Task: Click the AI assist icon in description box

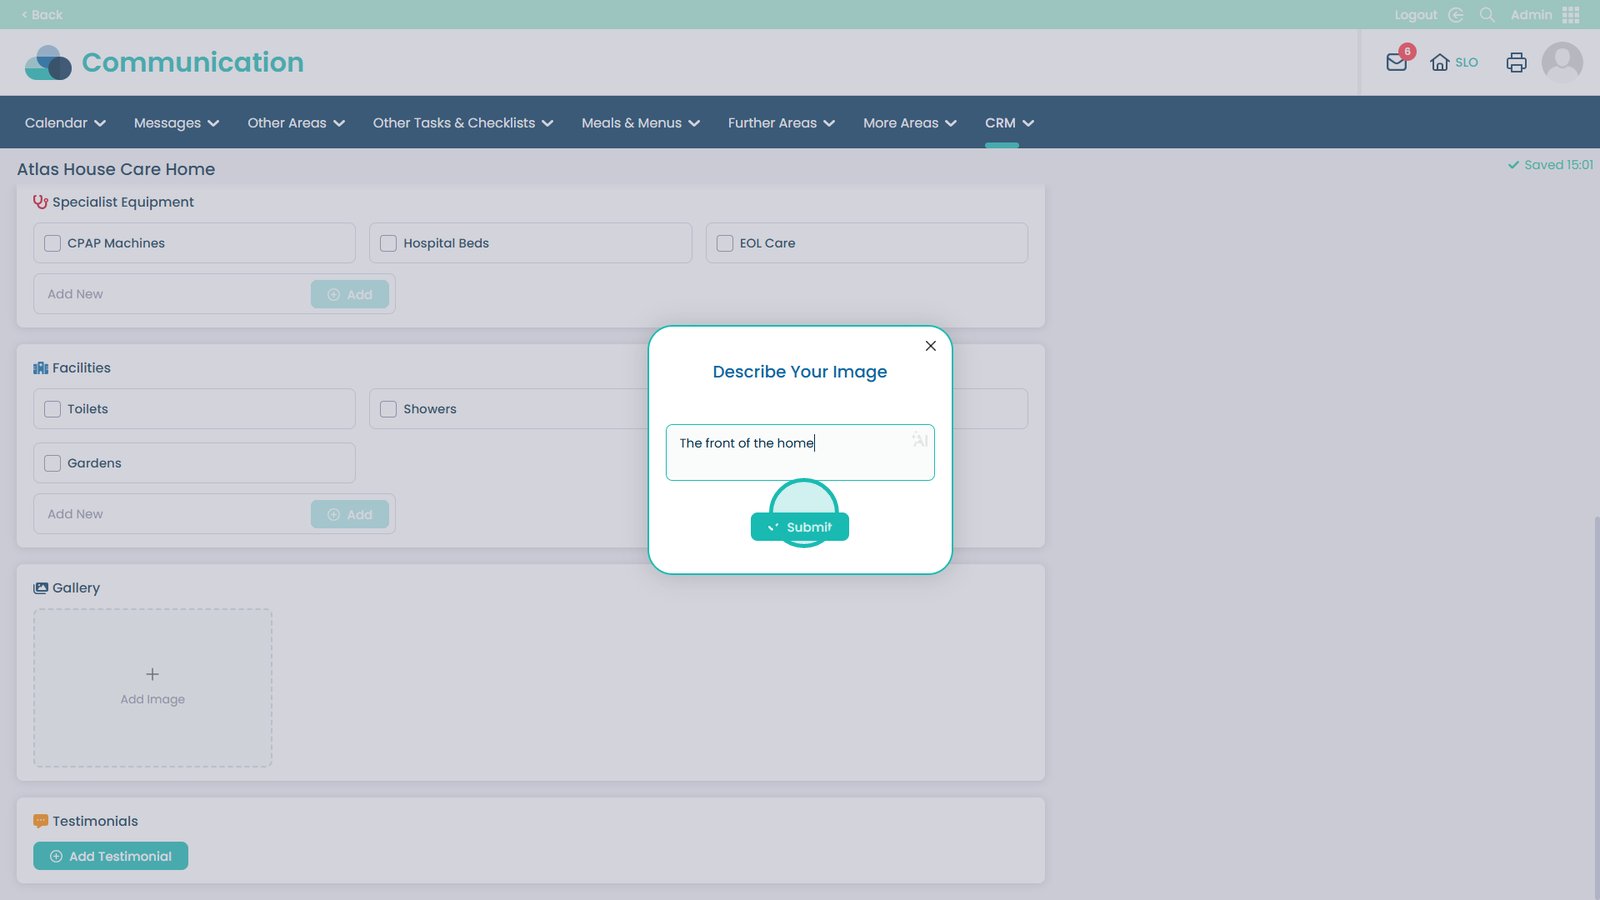Action: point(920,440)
